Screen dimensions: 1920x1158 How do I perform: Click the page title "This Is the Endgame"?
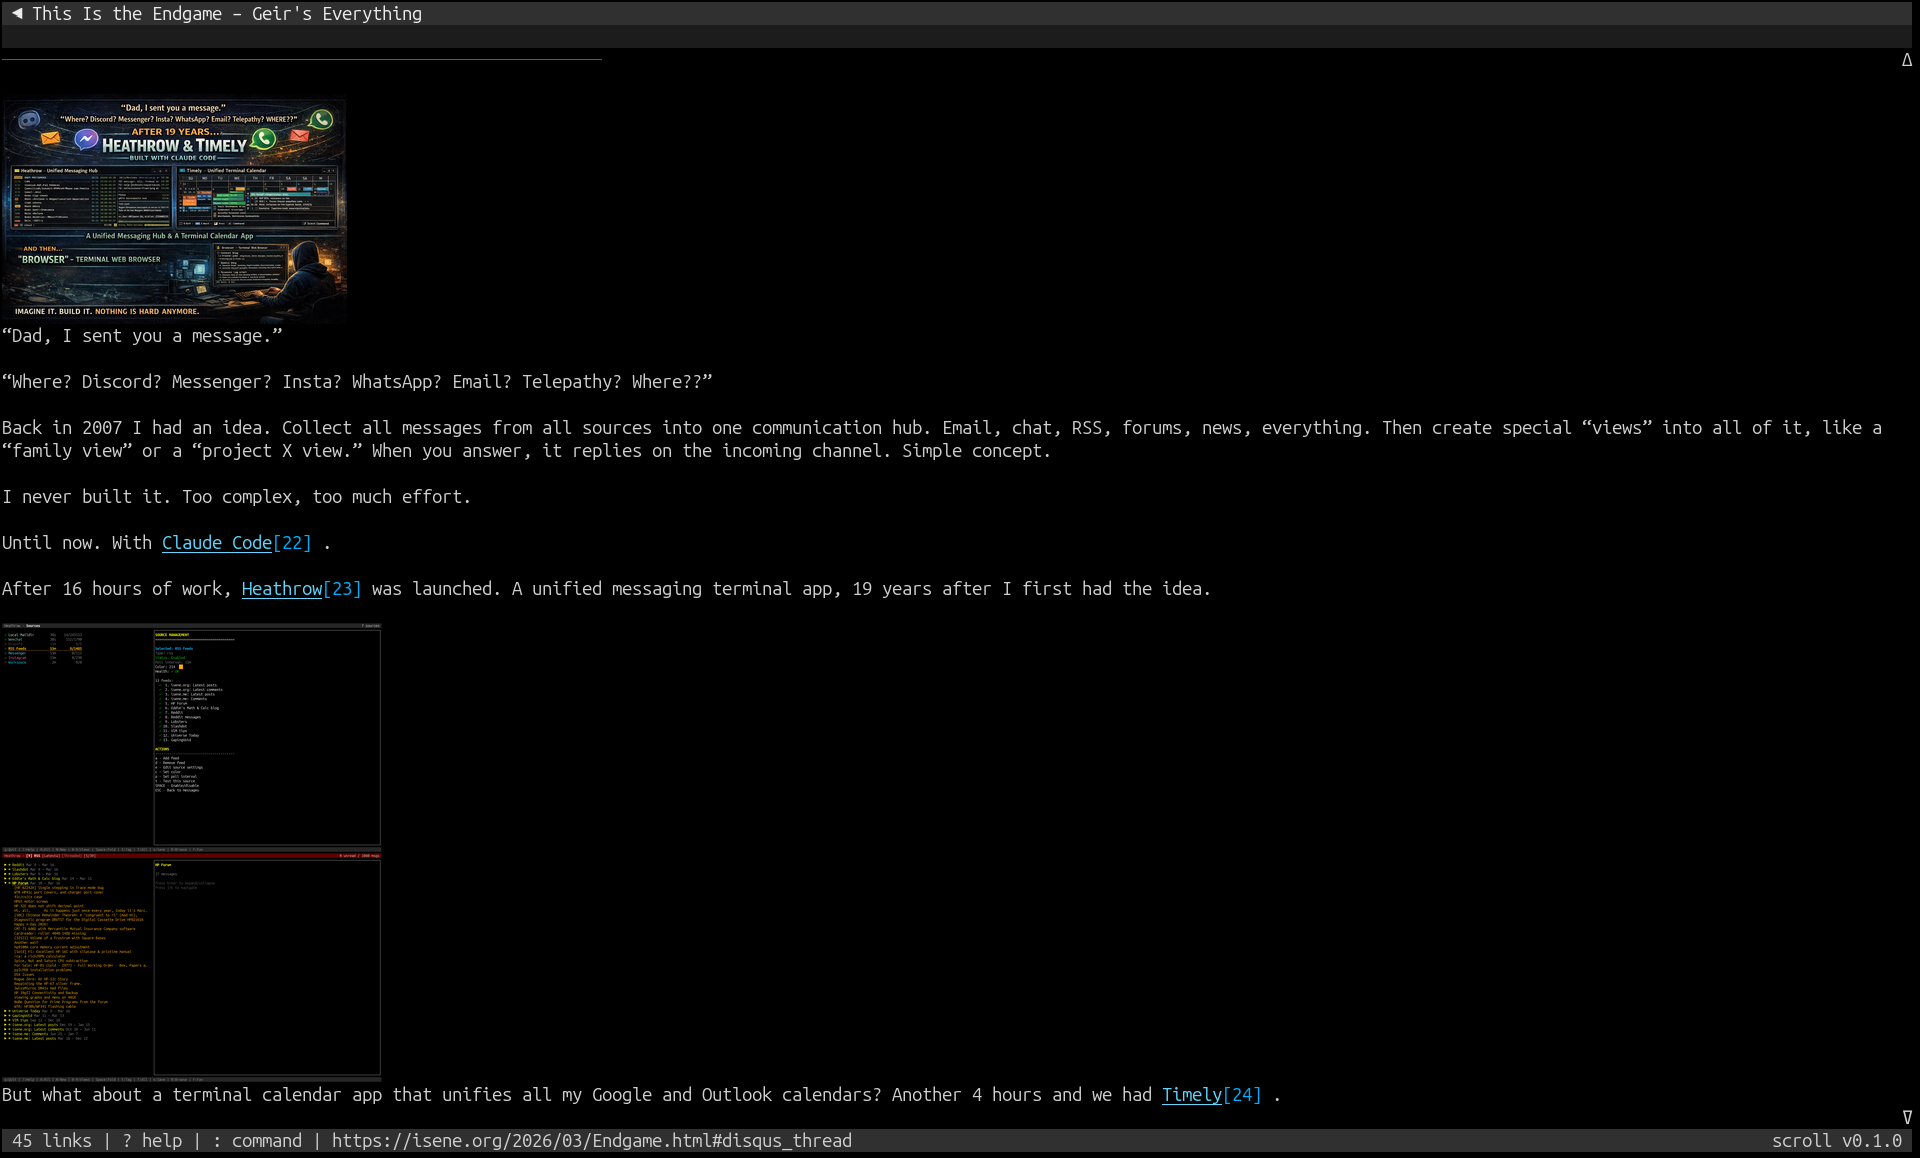pyautogui.click(x=127, y=14)
